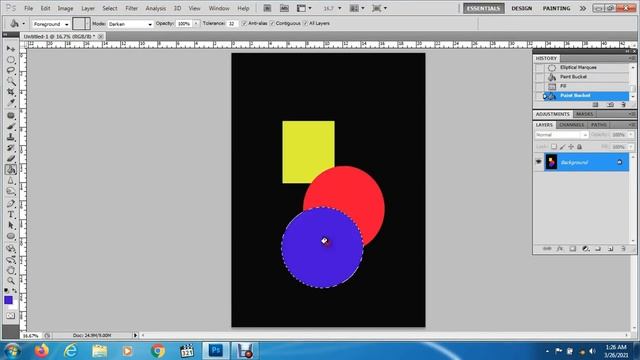Show more workspaces chevron
This screenshot has width=640, height=360.
pos(582,8)
